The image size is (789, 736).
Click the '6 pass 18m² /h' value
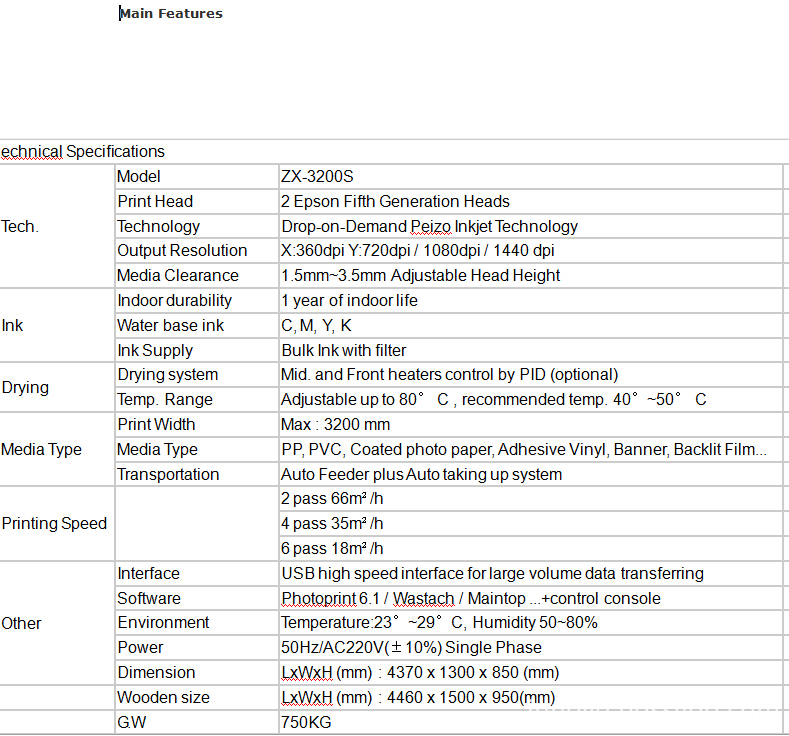[x=332, y=548]
